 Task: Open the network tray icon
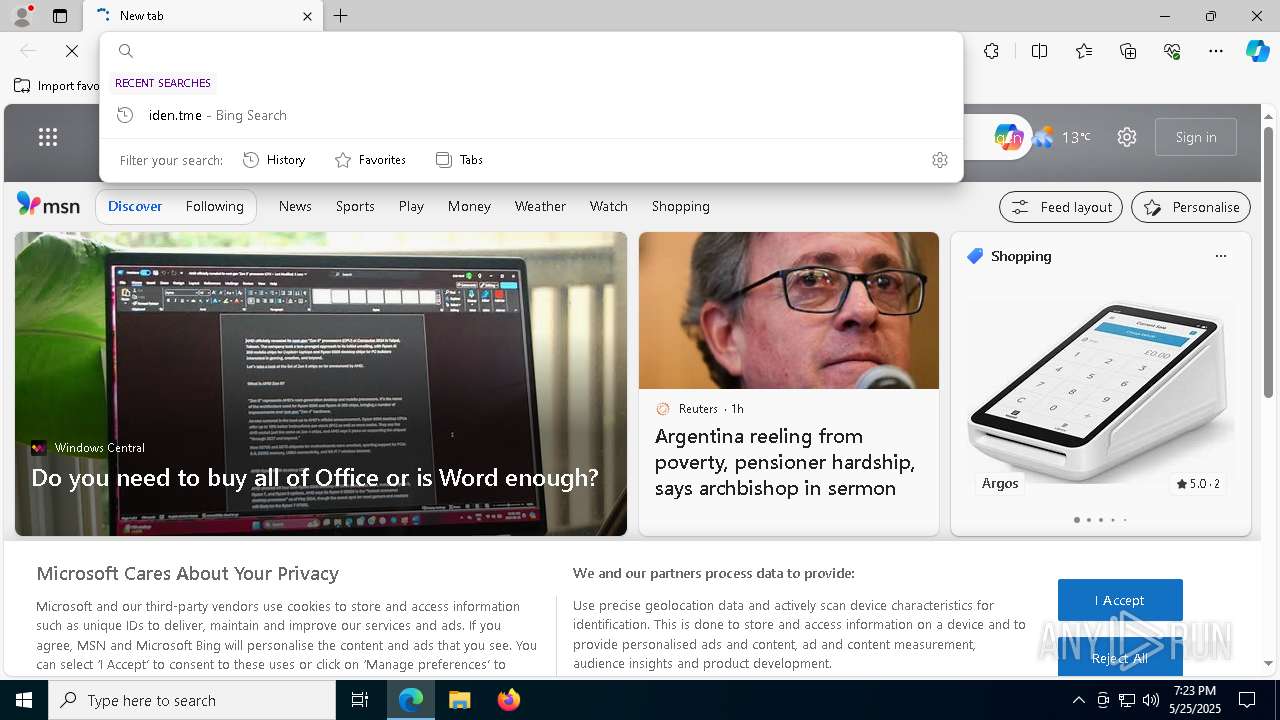[x=1127, y=700]
